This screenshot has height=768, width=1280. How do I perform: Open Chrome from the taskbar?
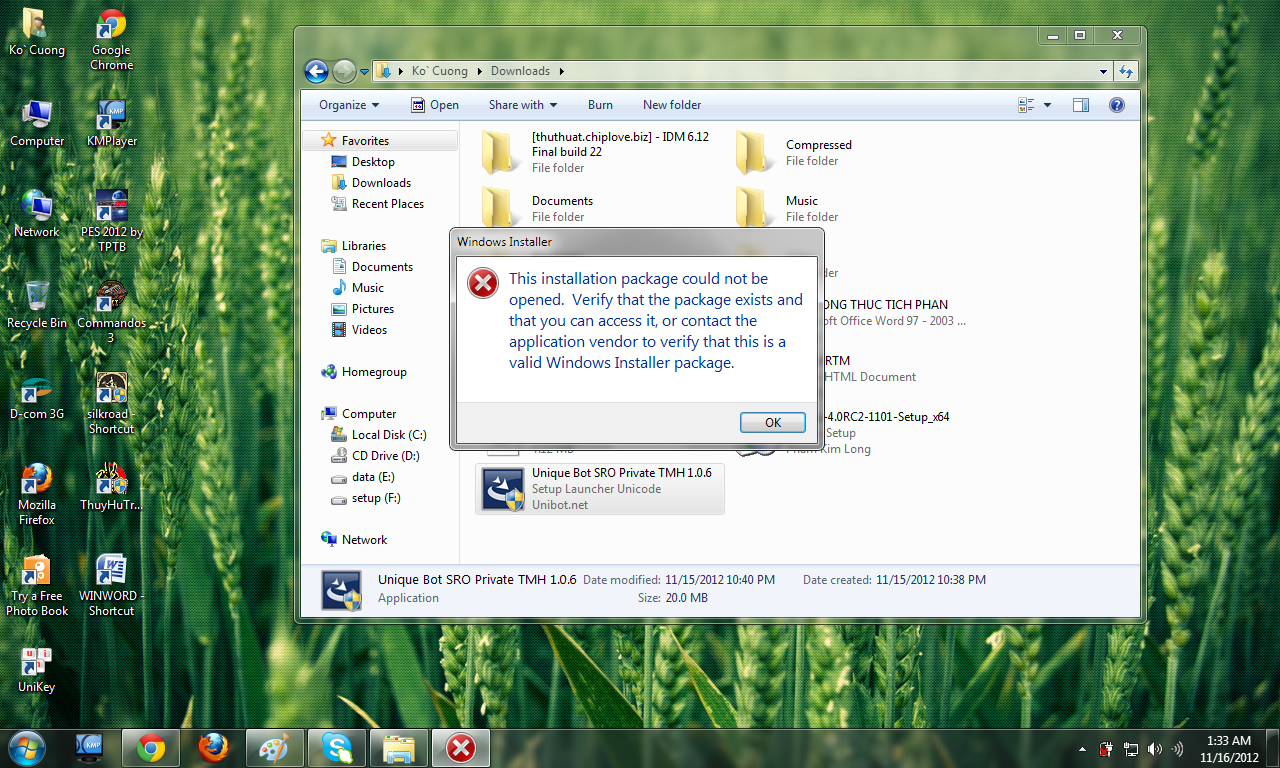(151, 748)
